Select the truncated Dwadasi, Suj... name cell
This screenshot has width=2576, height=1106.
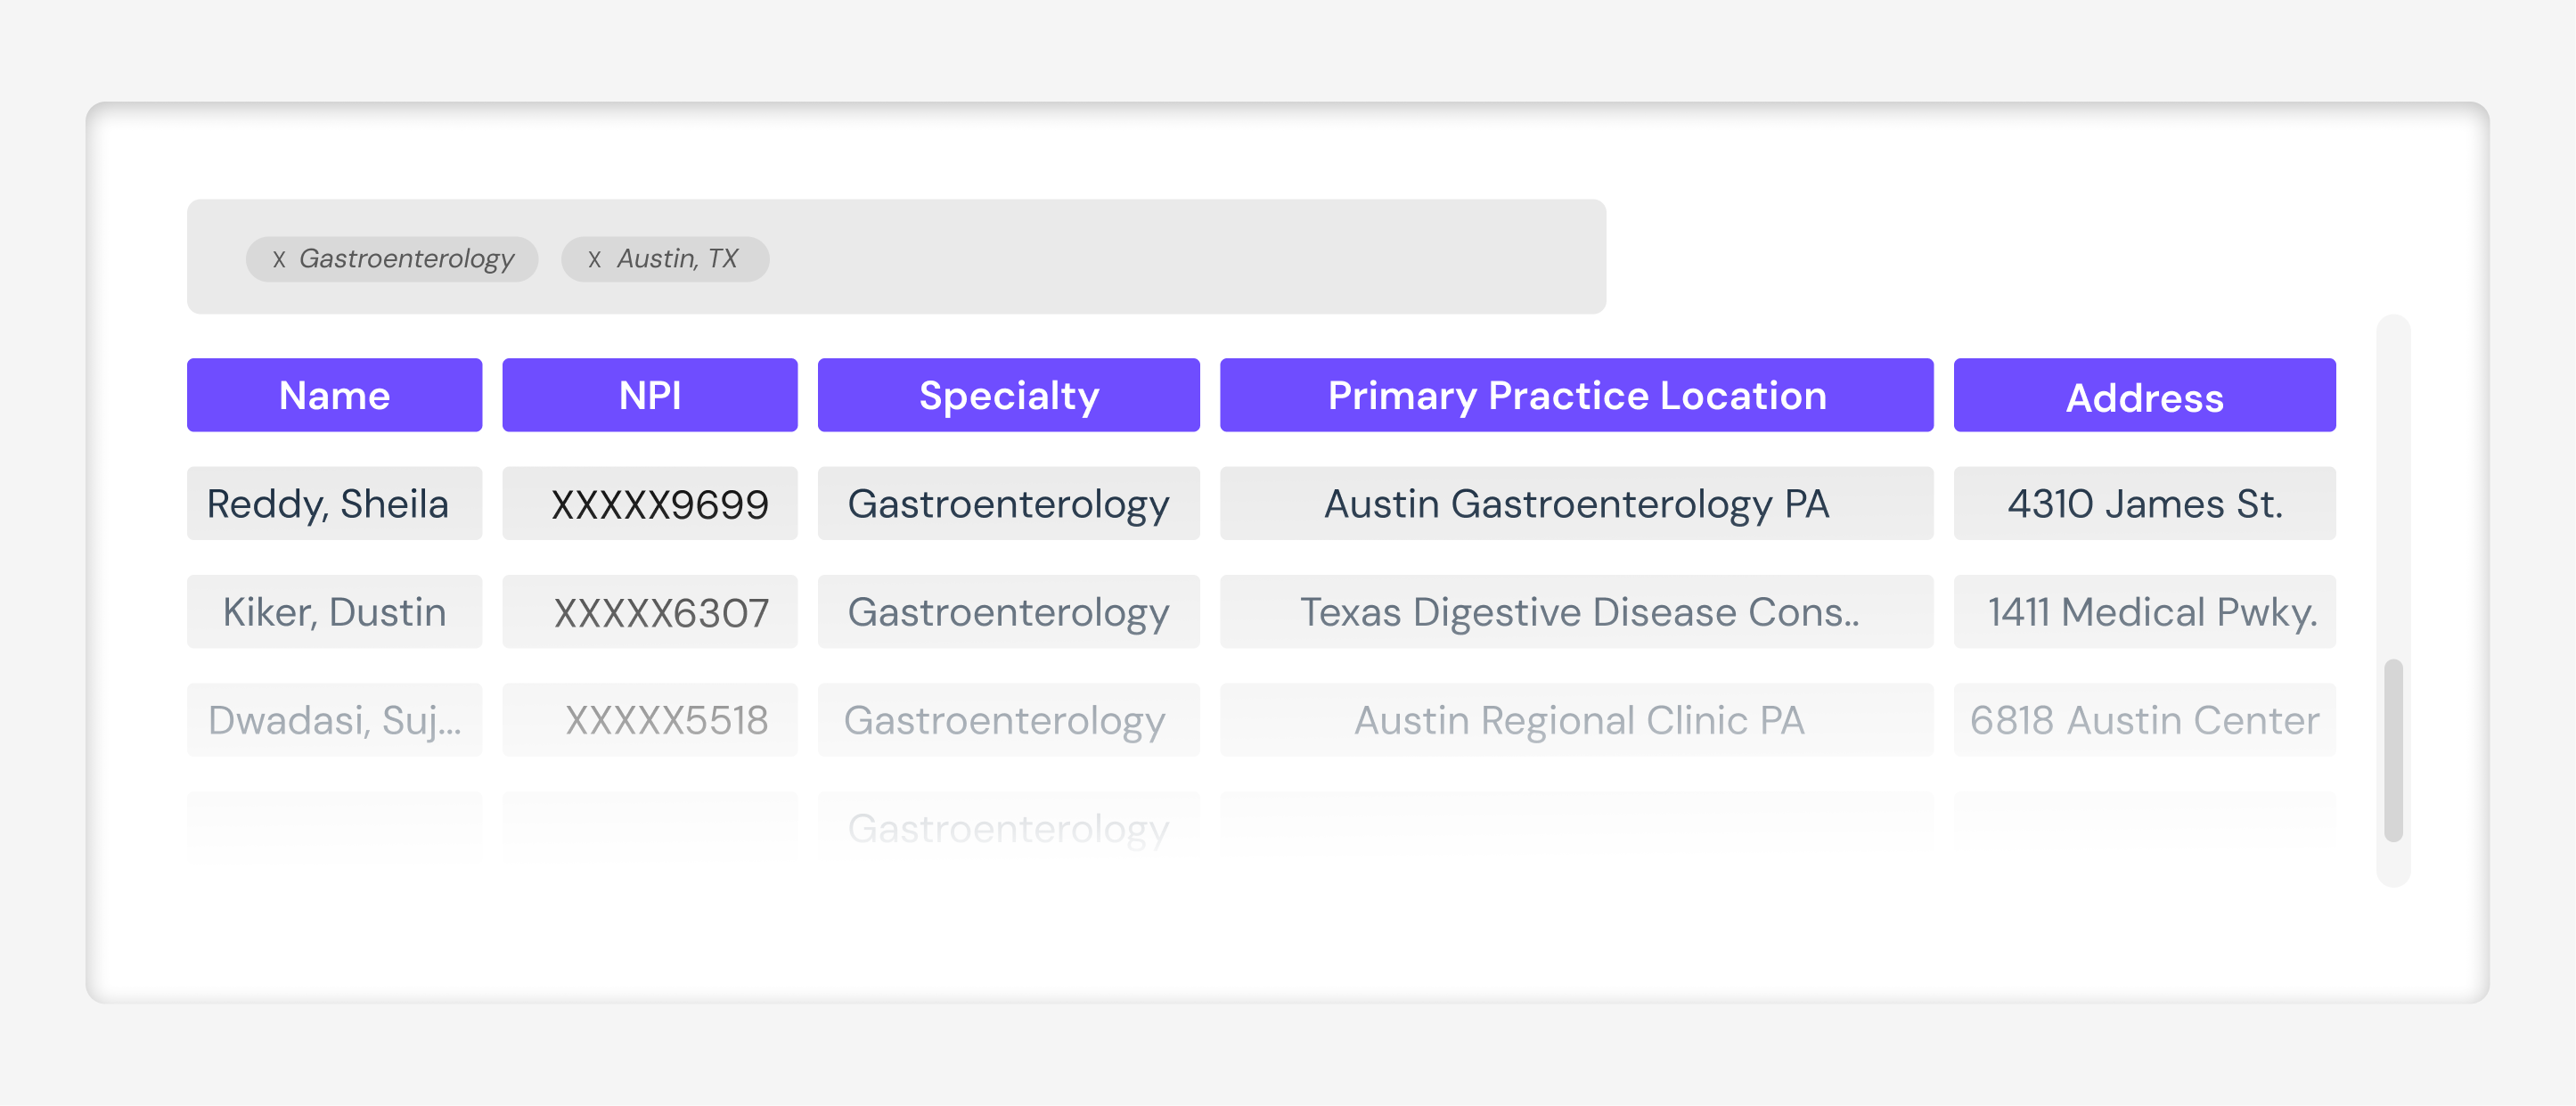click(334, 719)
